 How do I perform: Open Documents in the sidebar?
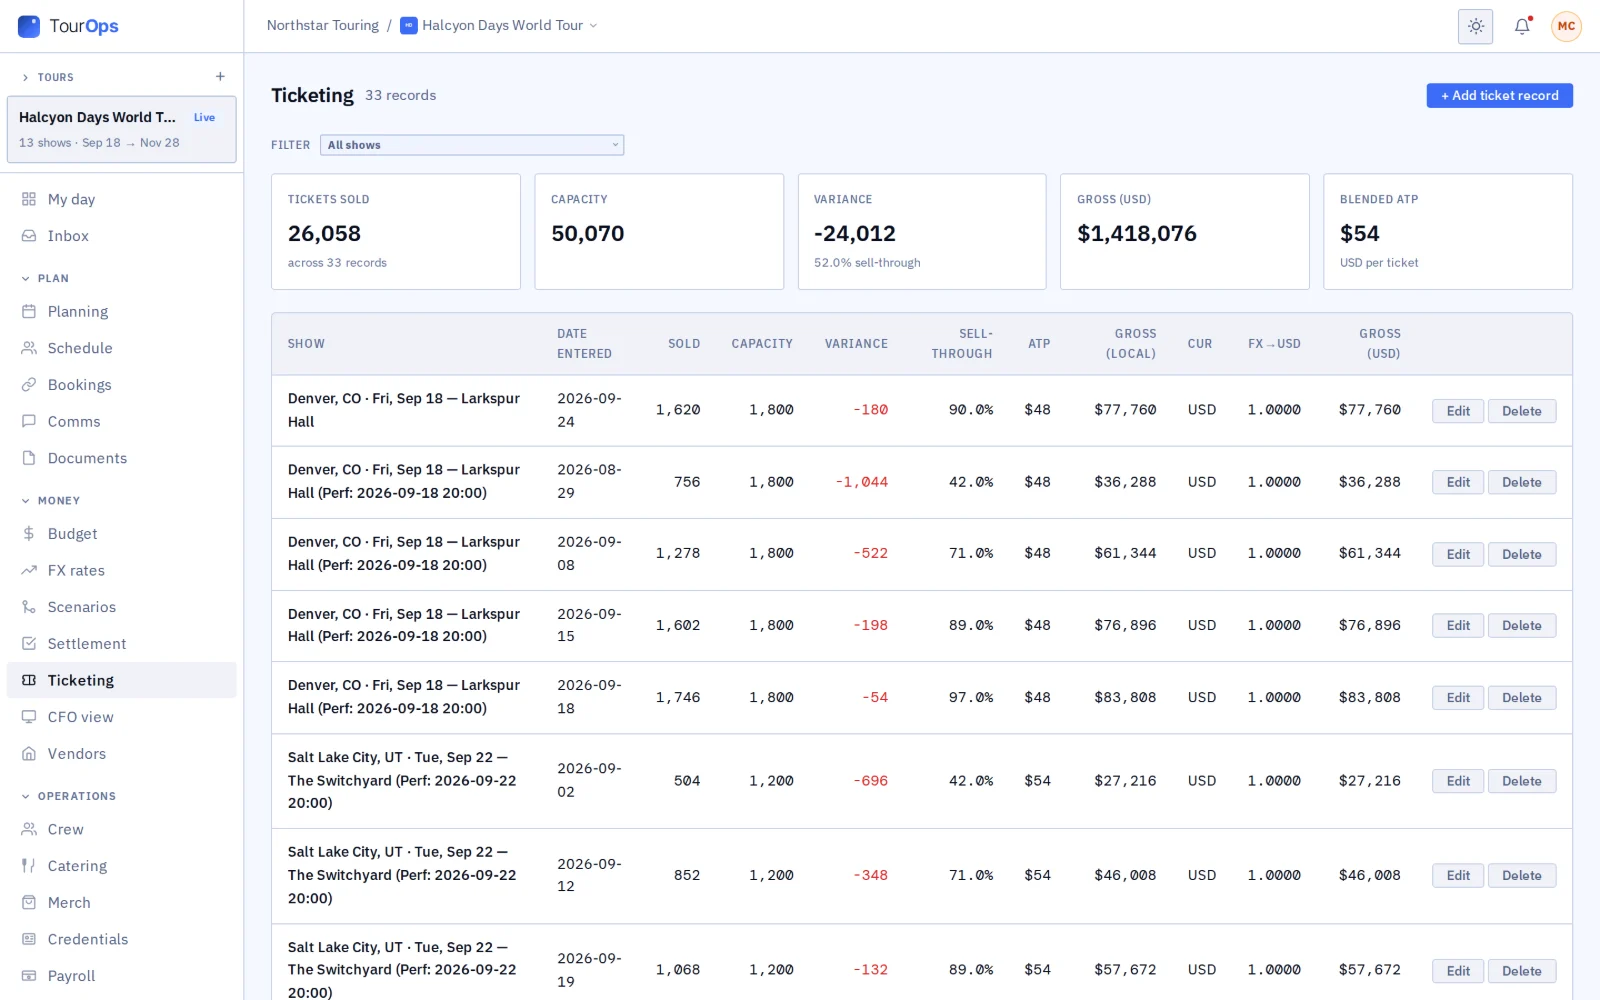coord(122,458)
